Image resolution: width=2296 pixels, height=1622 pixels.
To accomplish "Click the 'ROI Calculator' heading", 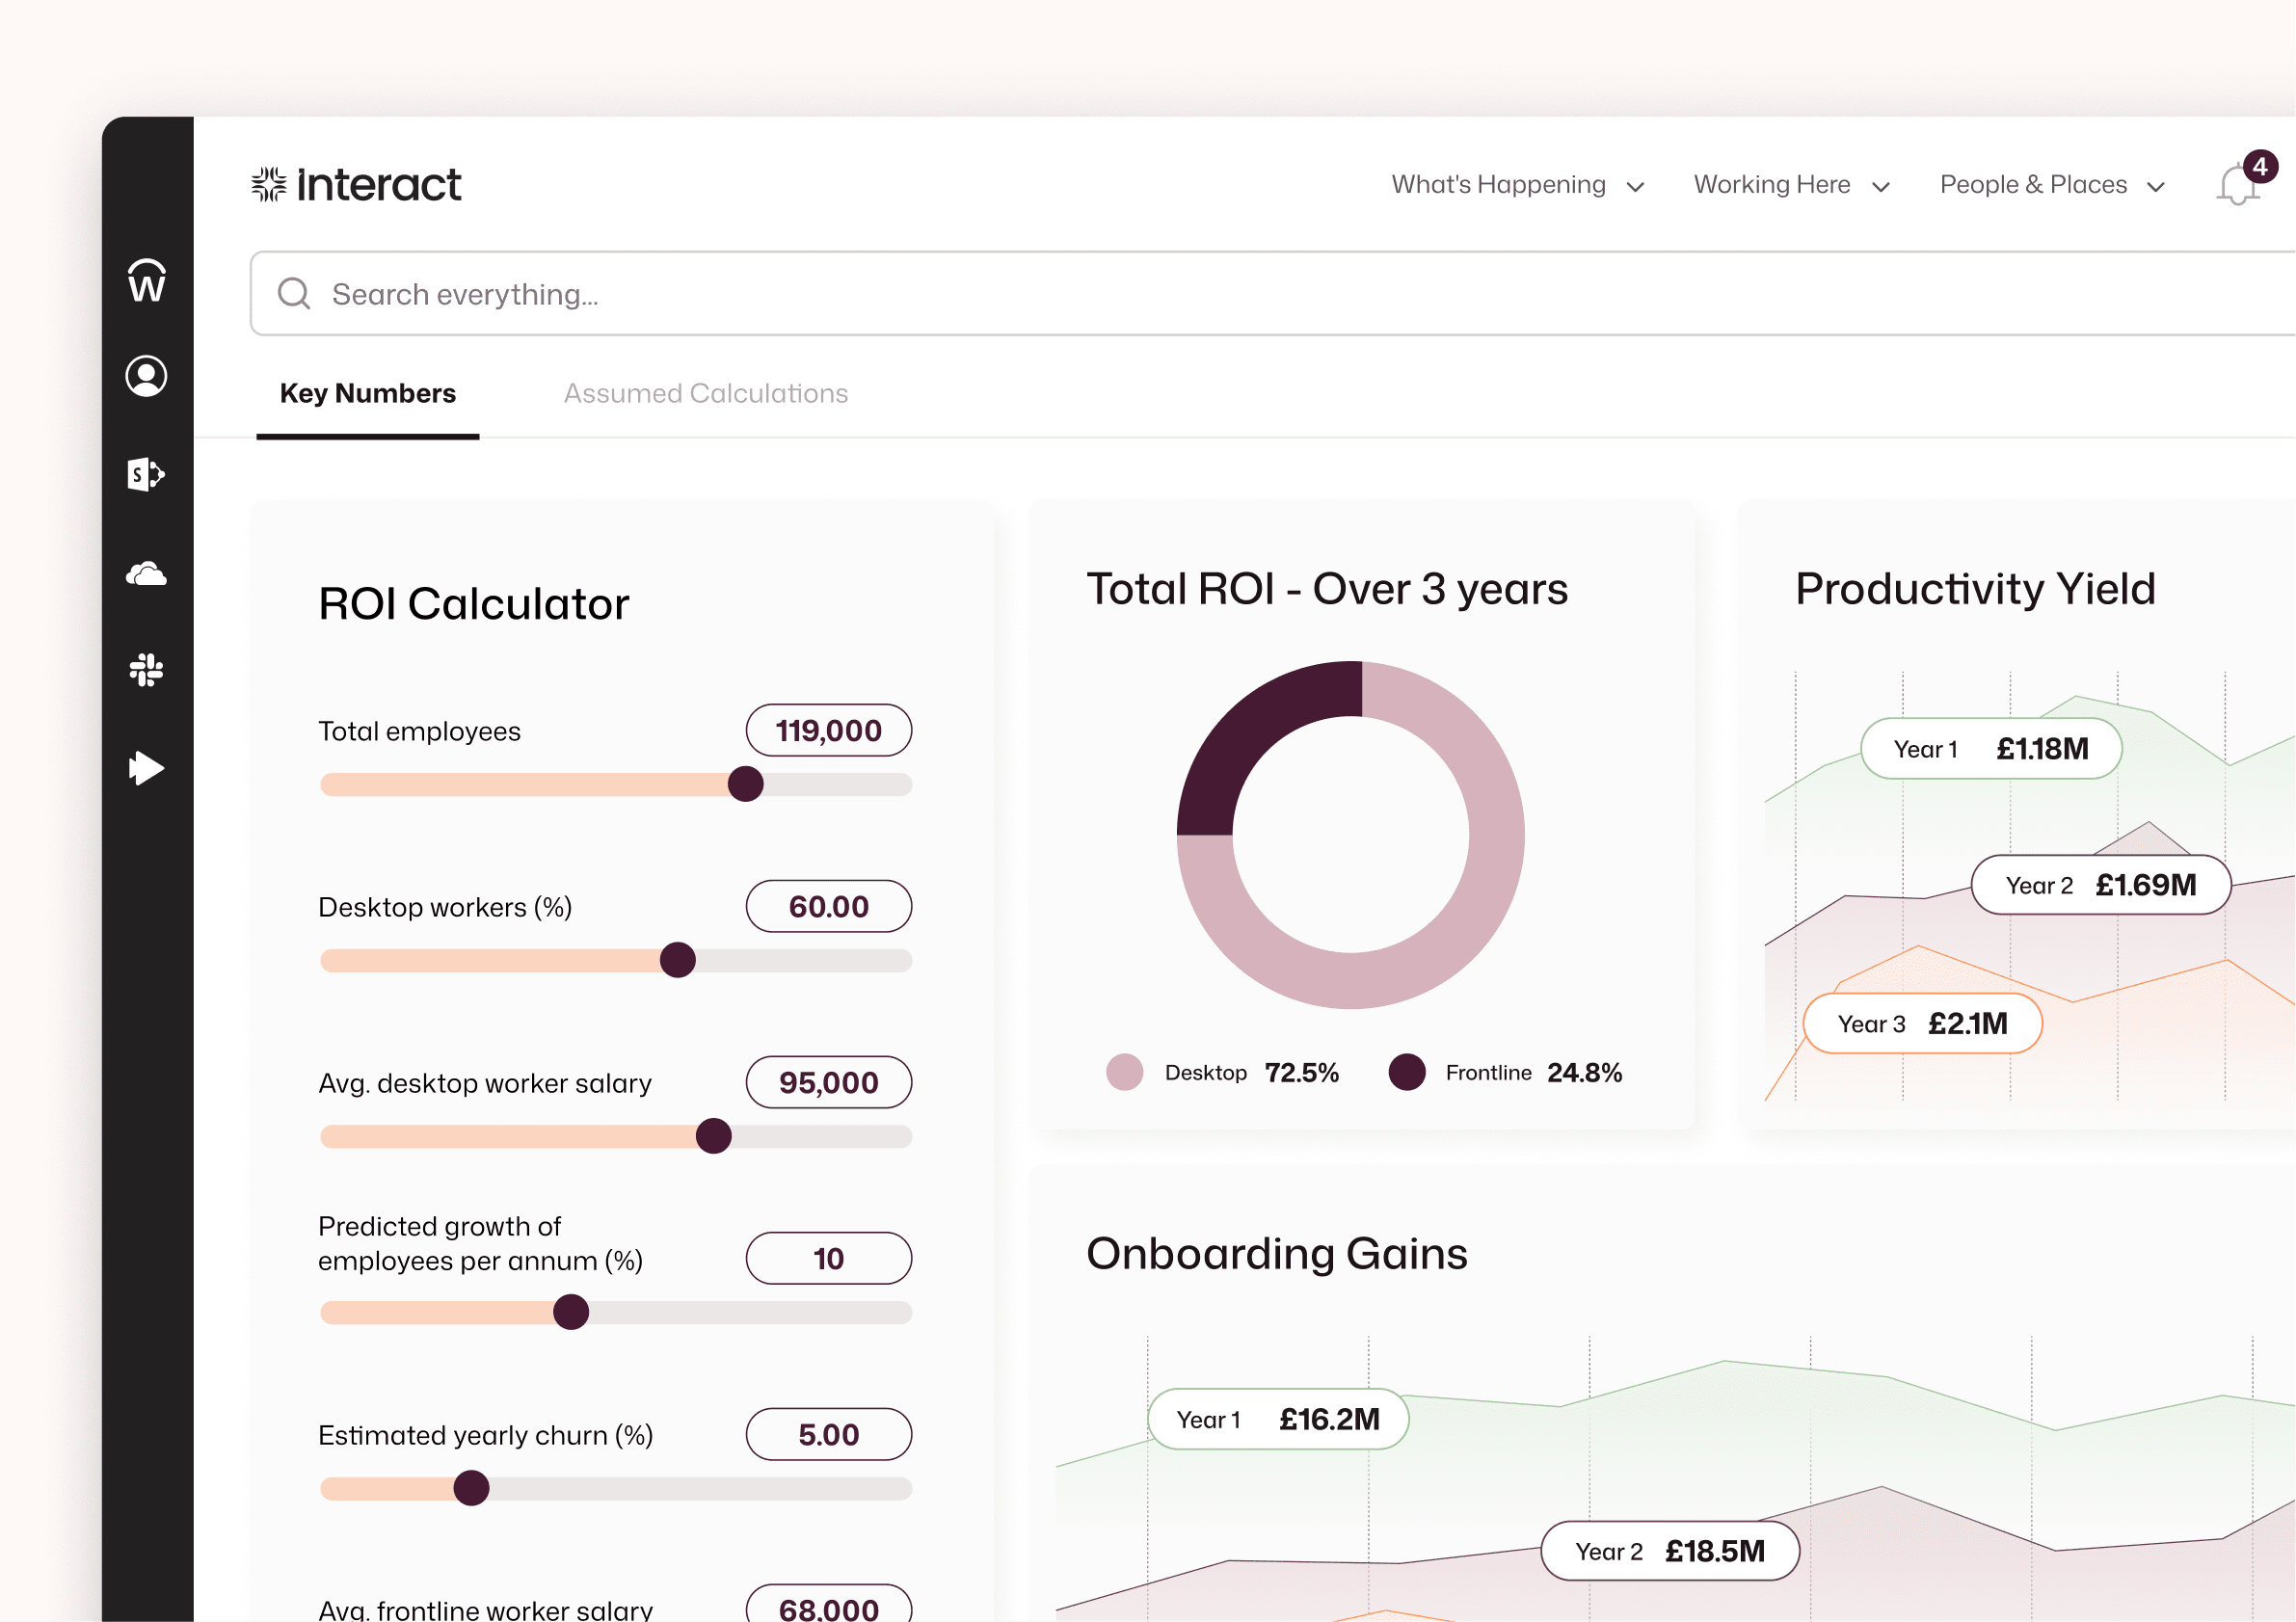I will [474, 604].
